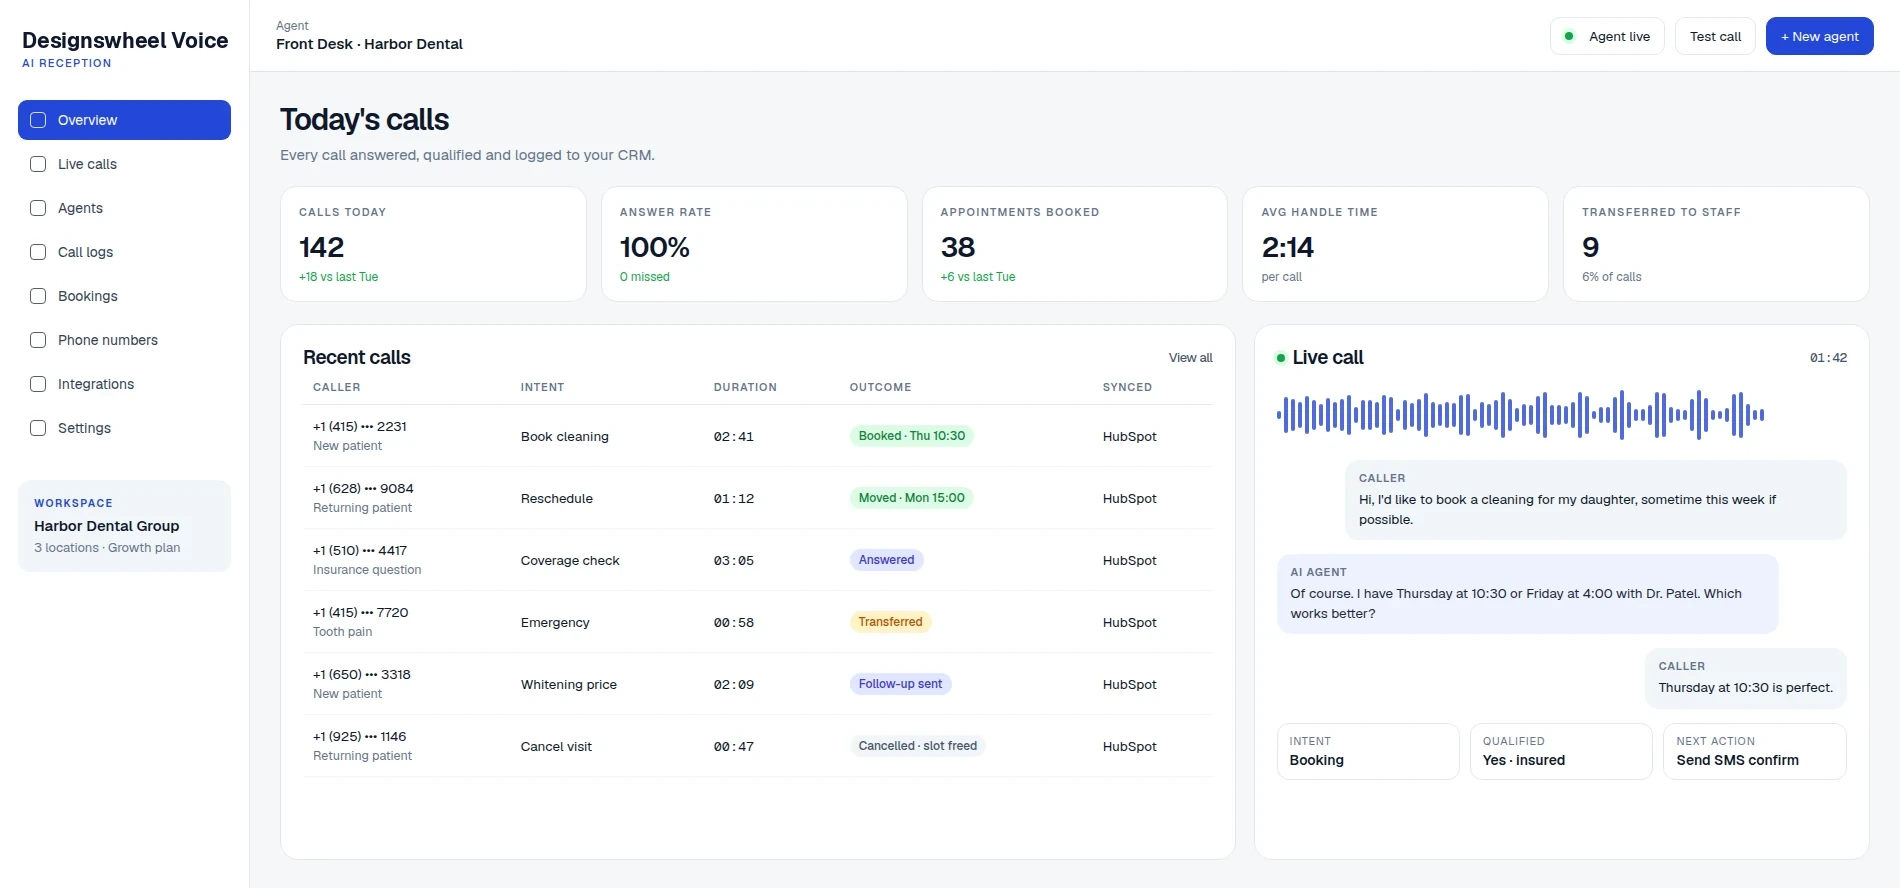Click the Follow-up sent badge
The height and width of the screenshot is (888, 1900).
[x=900, y=684]
